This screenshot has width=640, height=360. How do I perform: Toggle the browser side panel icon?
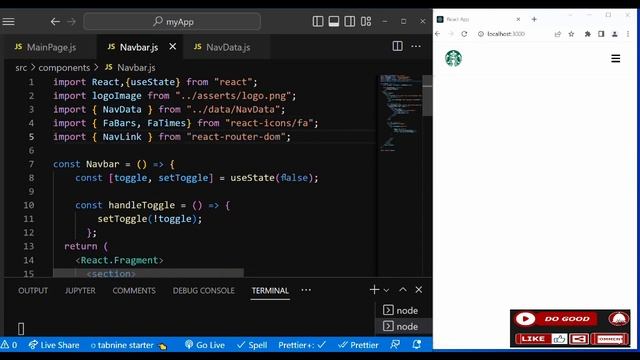[x=601, y=34]
